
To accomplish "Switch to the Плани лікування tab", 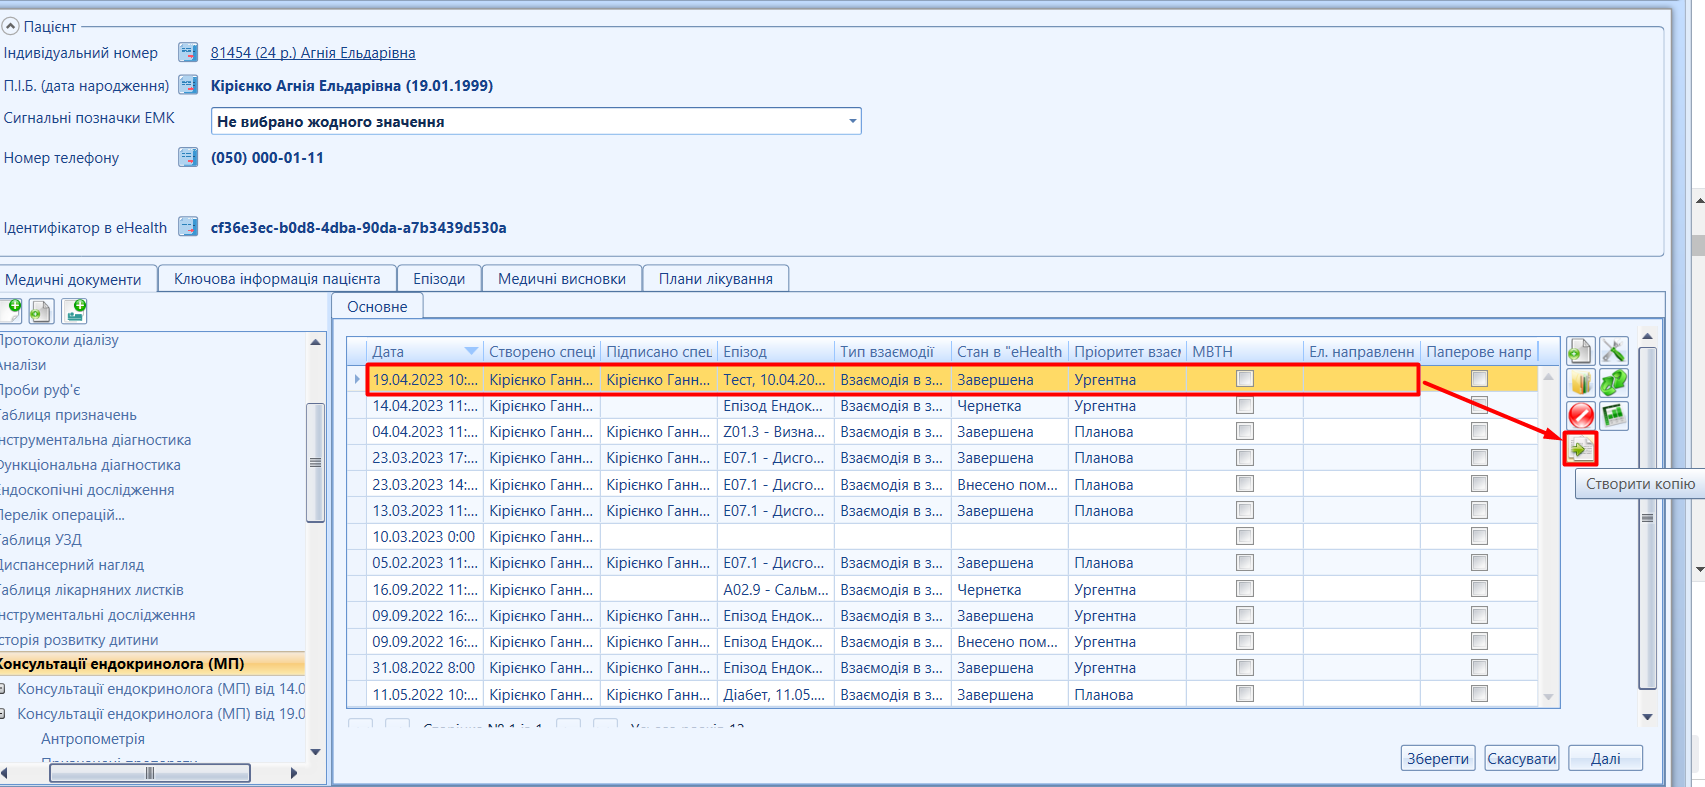I will click(x=716, y=278).
